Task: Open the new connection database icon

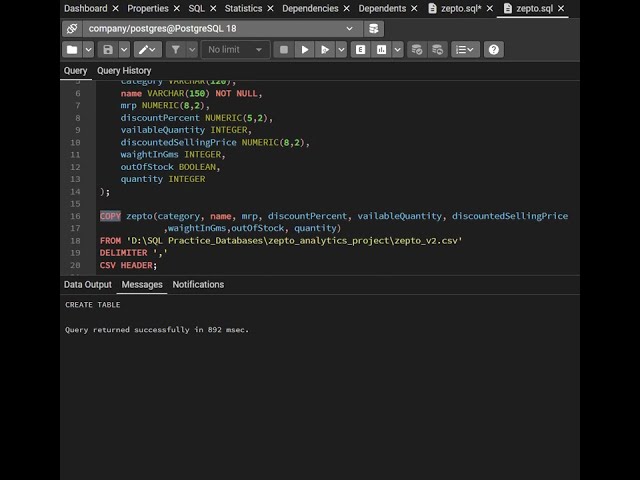Action: (373, 29)
